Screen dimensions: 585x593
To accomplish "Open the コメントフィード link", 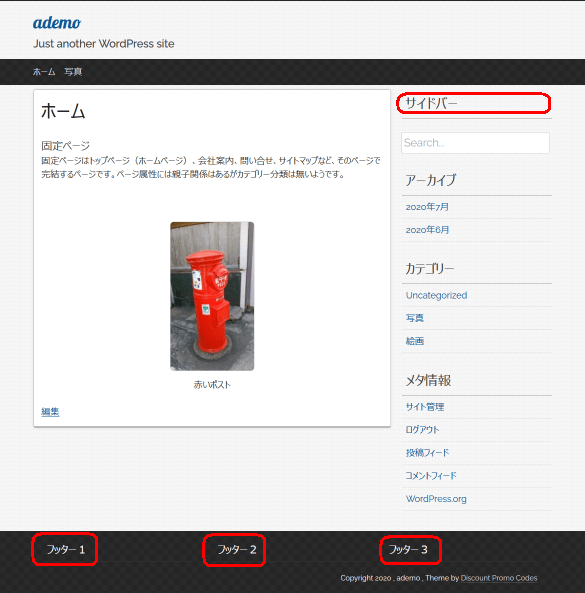I will tap(431, 476).
